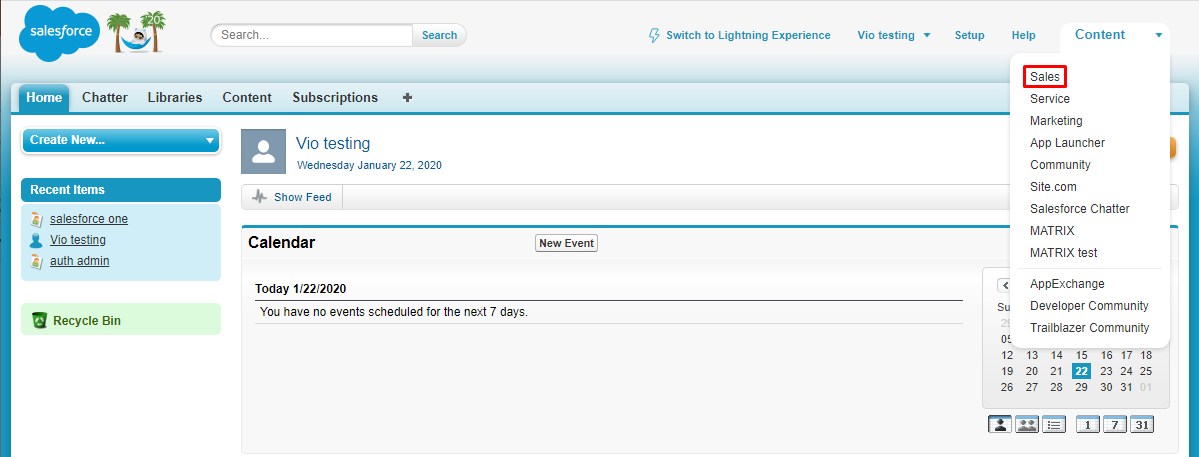Open AppExchange from the app menu
1199x457 pixels.
(1067, 284)
